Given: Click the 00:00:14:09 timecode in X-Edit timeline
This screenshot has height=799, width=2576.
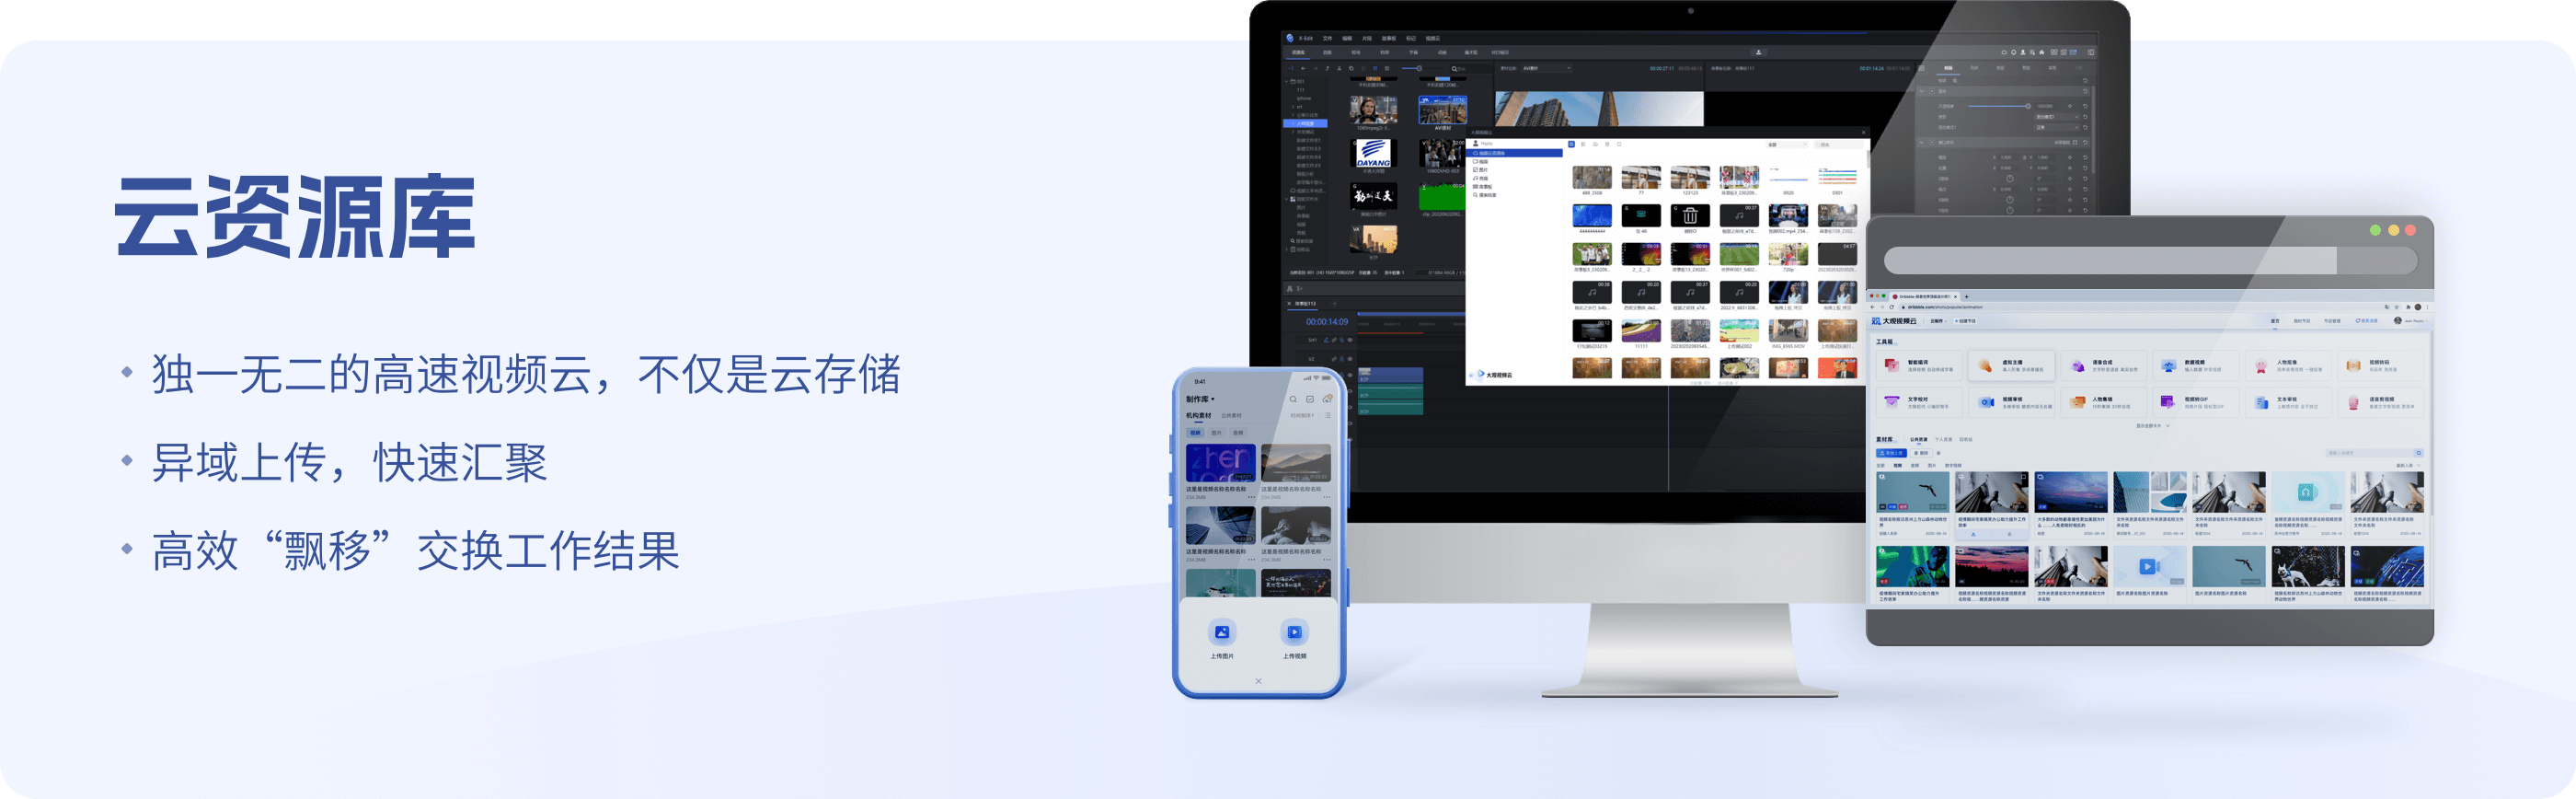Looking at the screenshot, I should (1326, 322).
